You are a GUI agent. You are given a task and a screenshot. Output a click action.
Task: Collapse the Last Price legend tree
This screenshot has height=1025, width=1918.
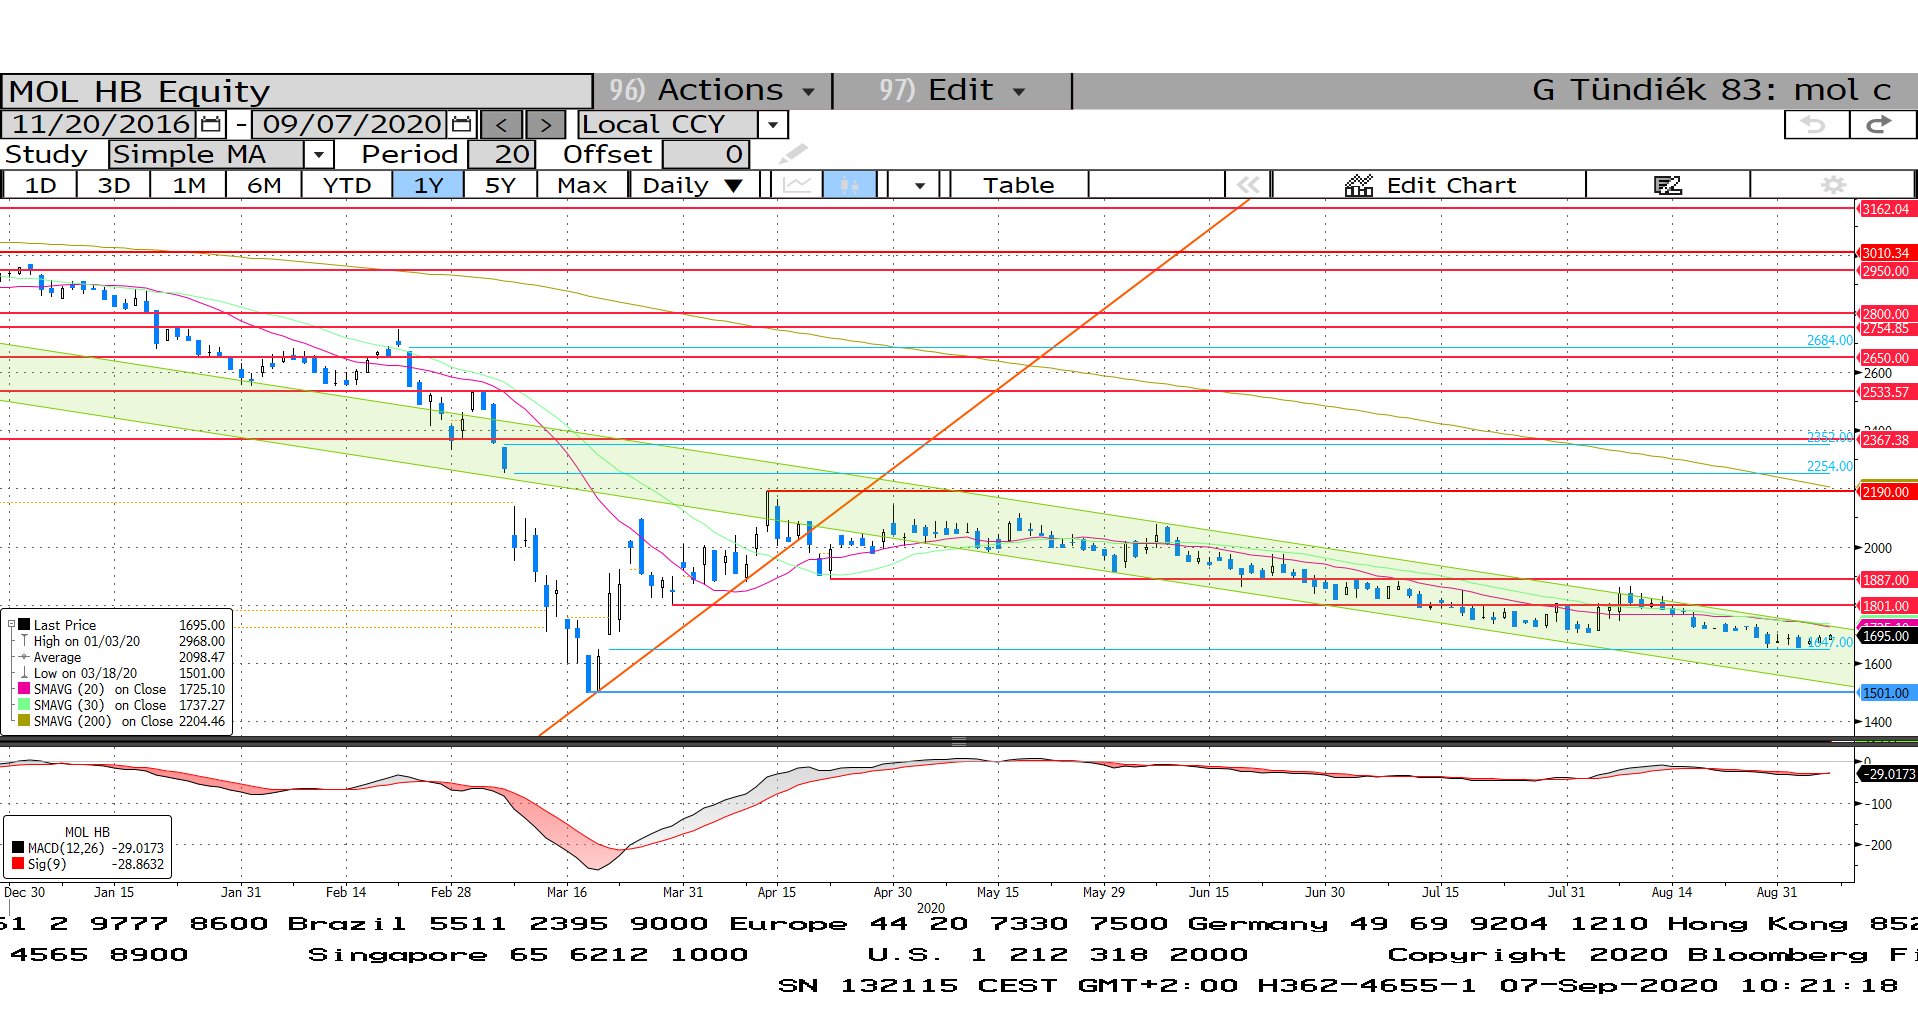click(x=11, y=624)
